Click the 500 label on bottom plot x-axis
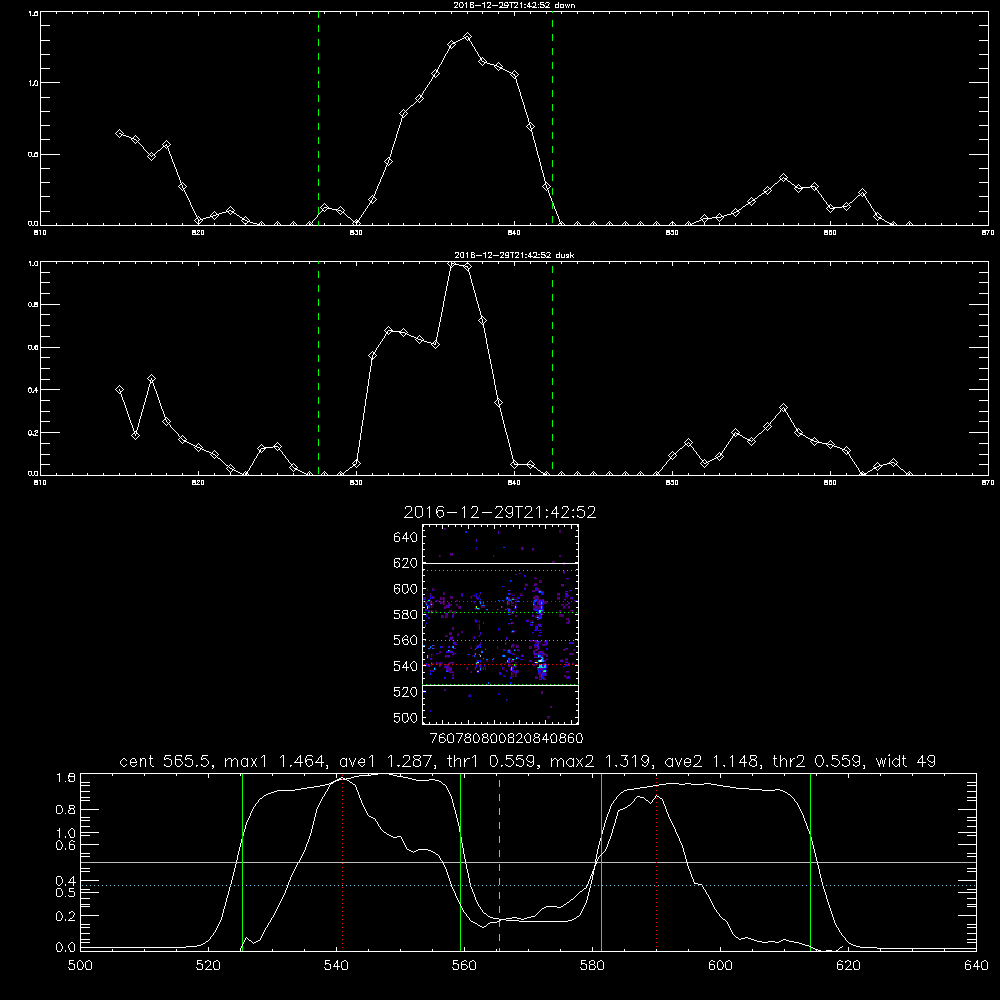Viewport: 1000px width, 1000px height. (x=80, y=966)
